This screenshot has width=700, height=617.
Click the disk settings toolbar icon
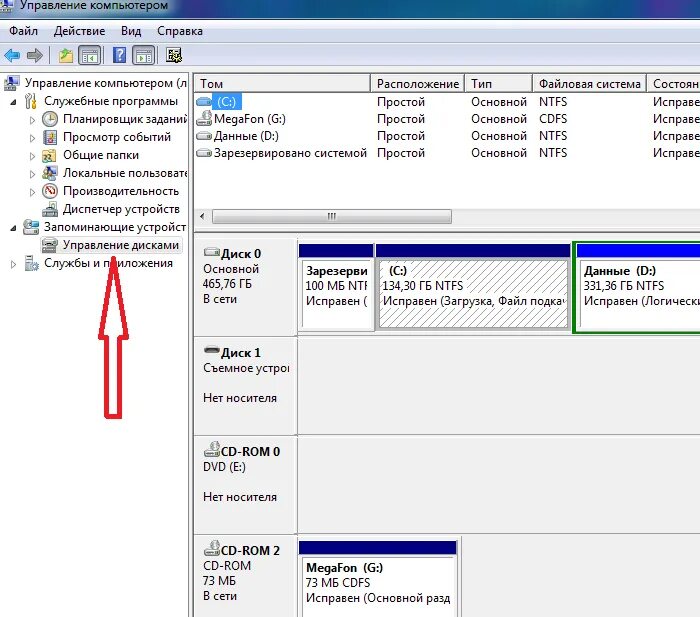(174, 56)
